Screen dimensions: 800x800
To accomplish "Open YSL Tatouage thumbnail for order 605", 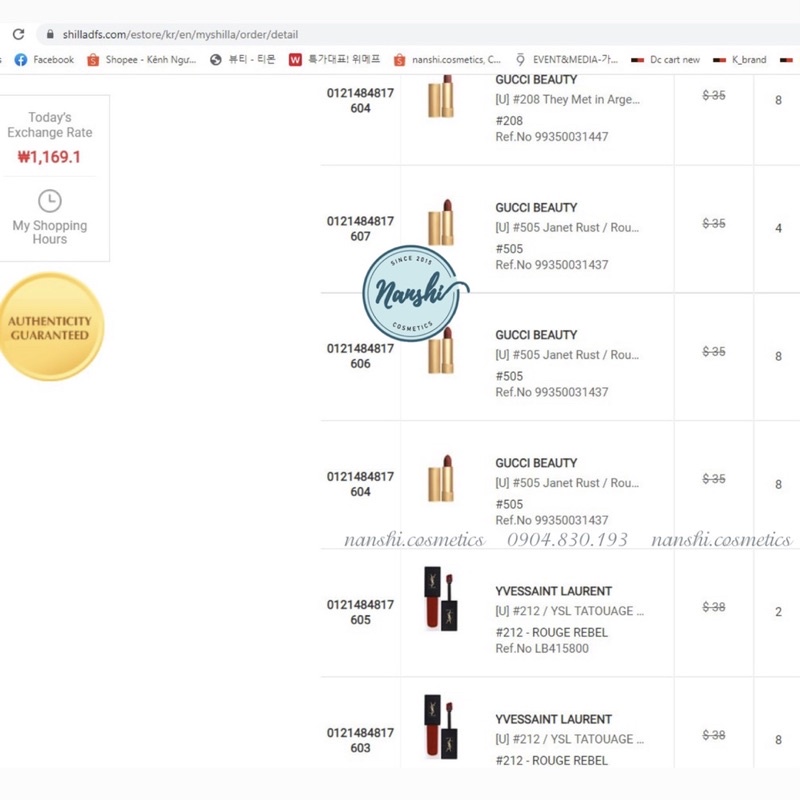I will pyautogui.click(x=441, y=598).
